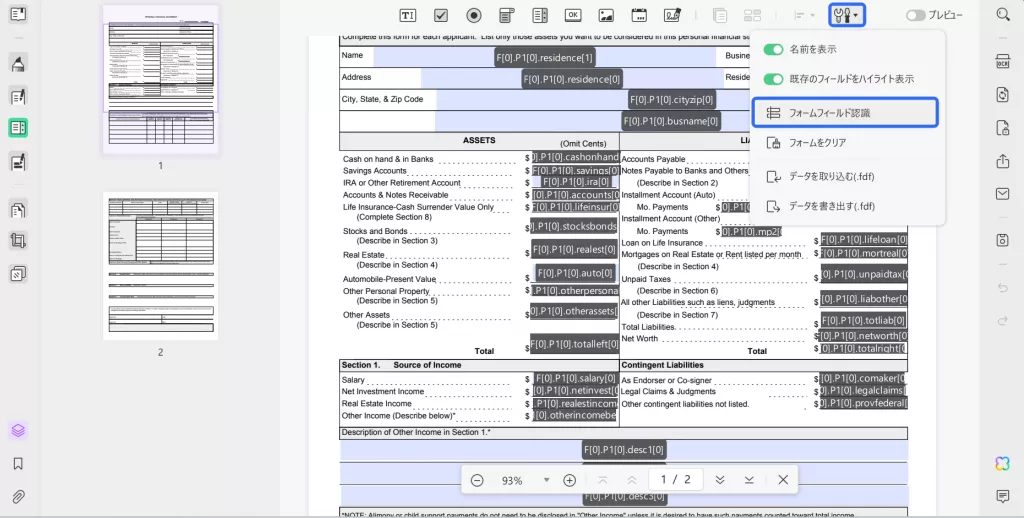Open the OCR tool in right sidebar
Image resolution: width=1024 pixels, height=518 pixels.
coord(1002,61)
